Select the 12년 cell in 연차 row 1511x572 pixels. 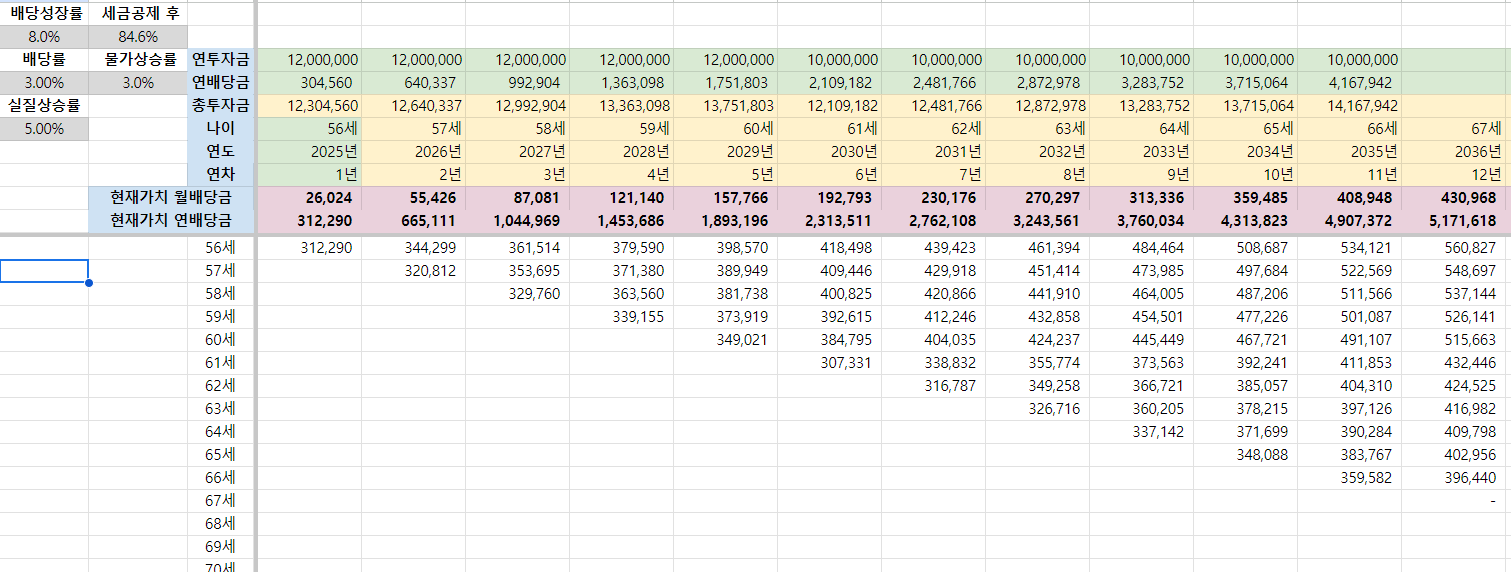[1454, 174]
